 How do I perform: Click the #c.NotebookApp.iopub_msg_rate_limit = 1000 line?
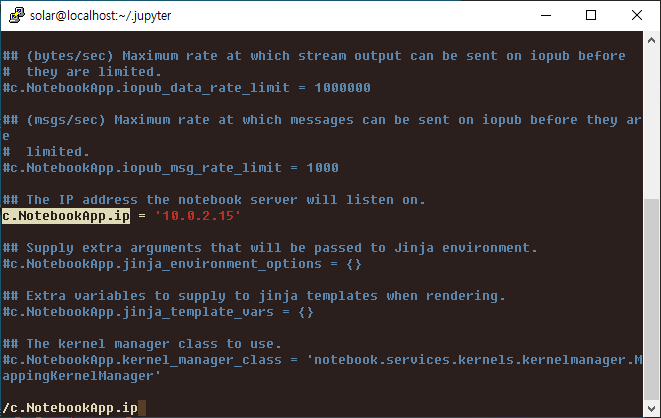(x=171, y=168)
